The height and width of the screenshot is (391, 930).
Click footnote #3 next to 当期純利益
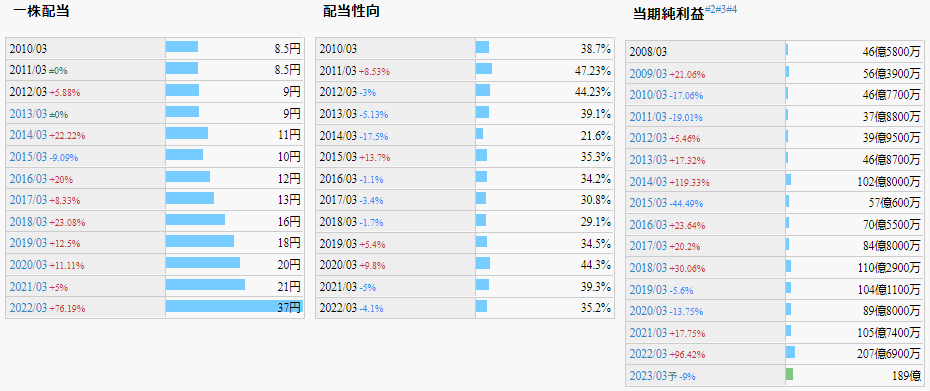pos(720,9)
